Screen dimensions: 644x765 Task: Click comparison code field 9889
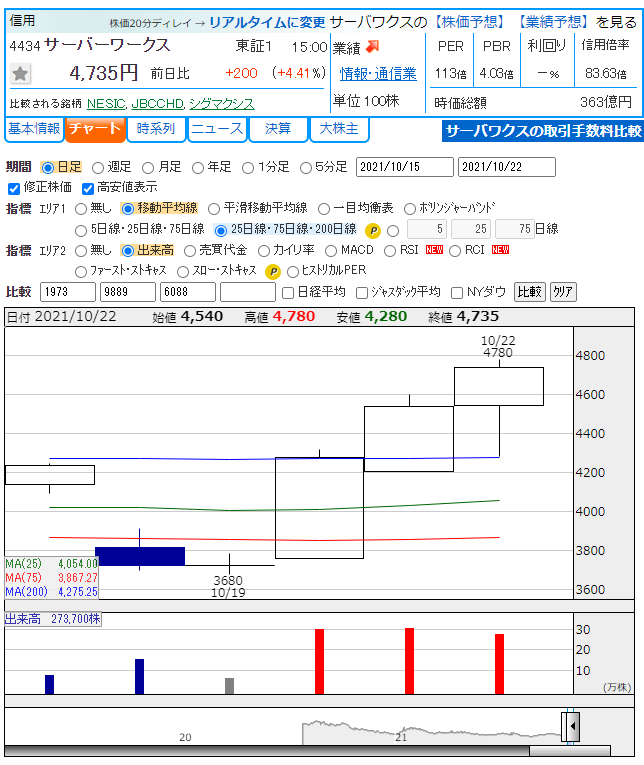coord(128,292)
